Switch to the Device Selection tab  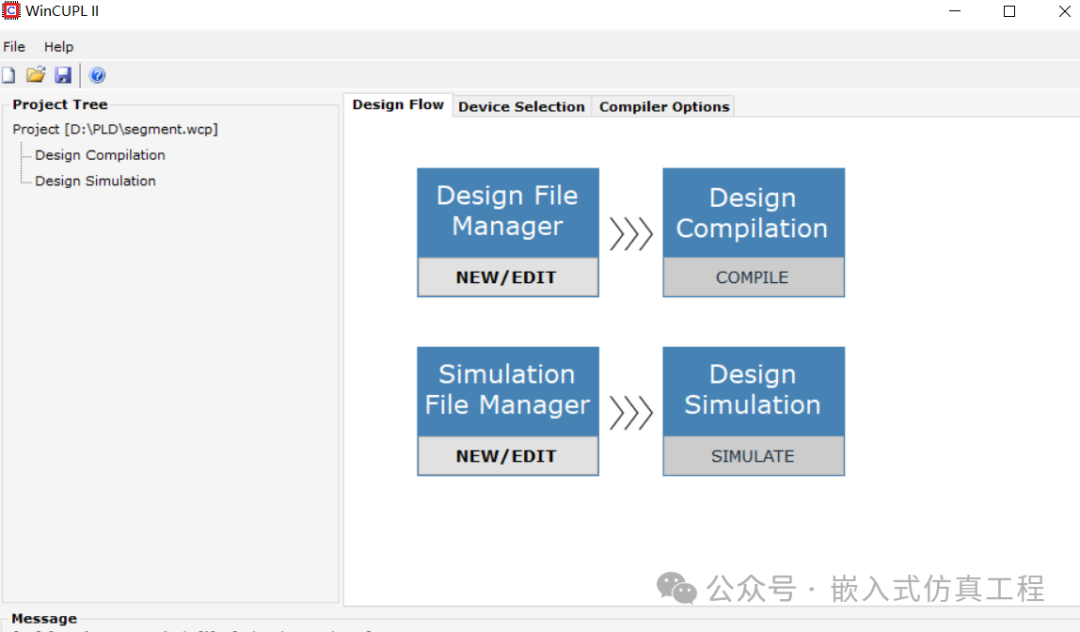[521, 107]
